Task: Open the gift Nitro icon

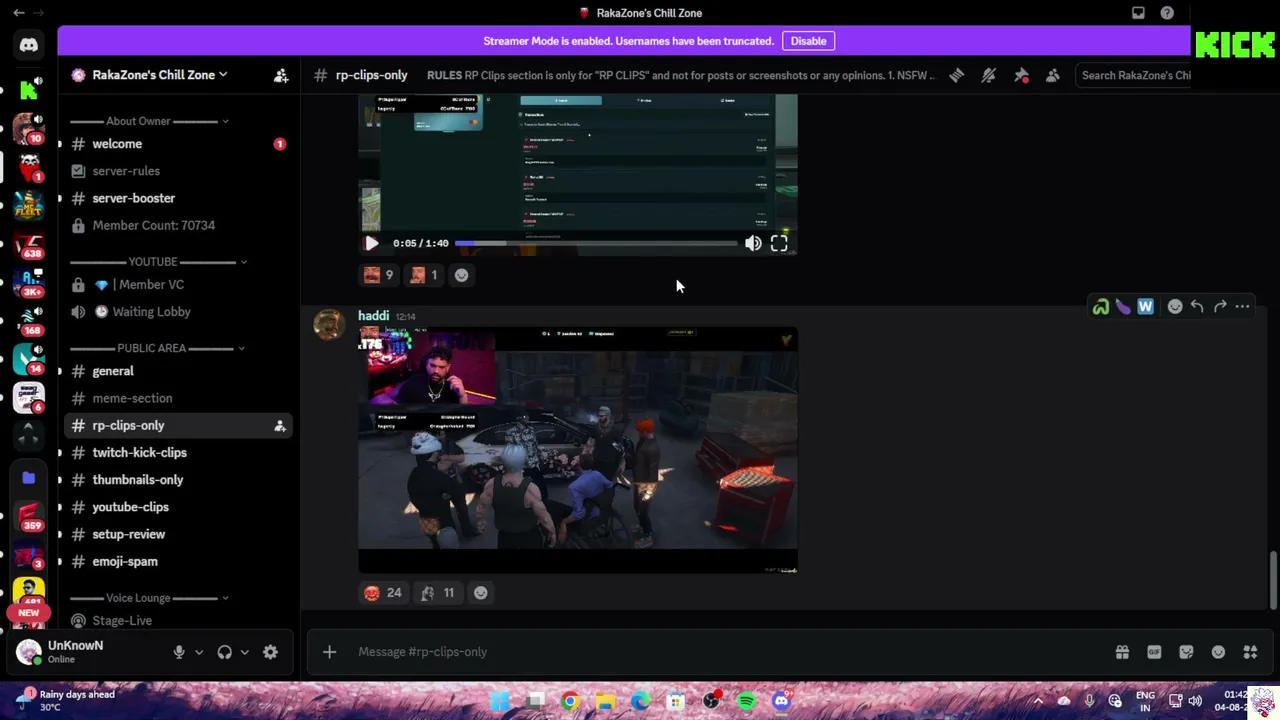Action: coord(1122,652)
